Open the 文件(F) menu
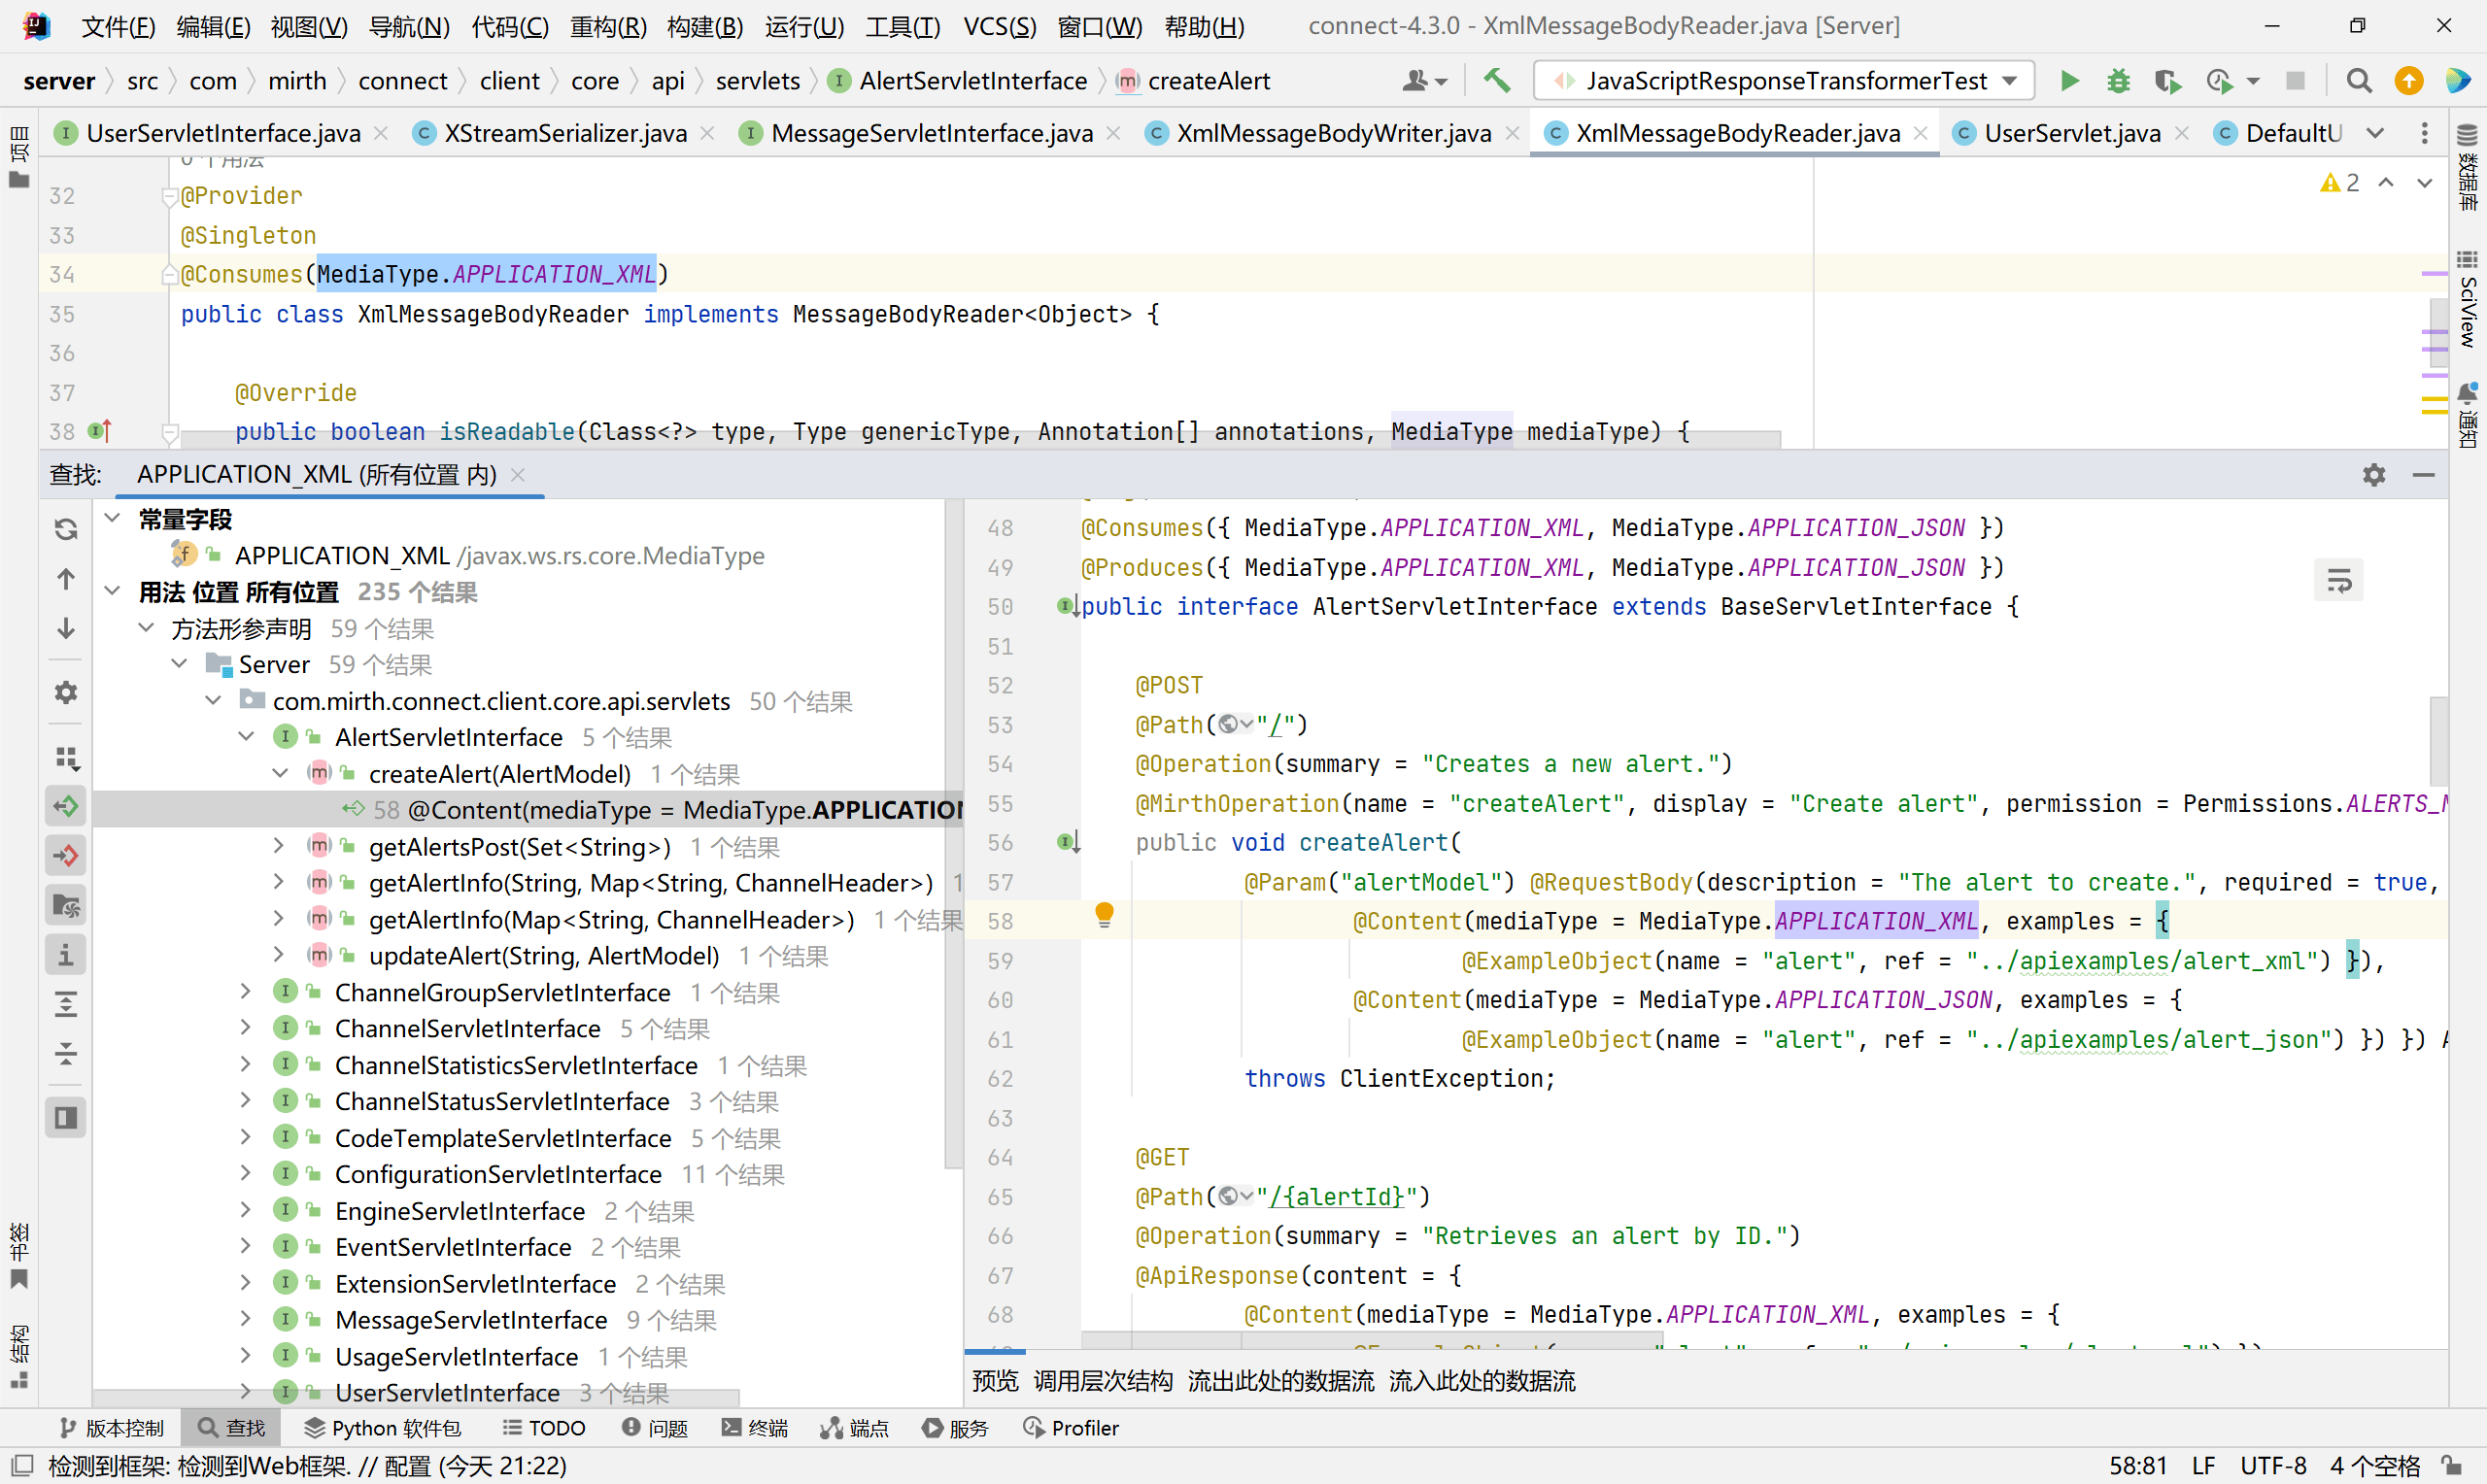The image size is (2487, 1484). 118,26
